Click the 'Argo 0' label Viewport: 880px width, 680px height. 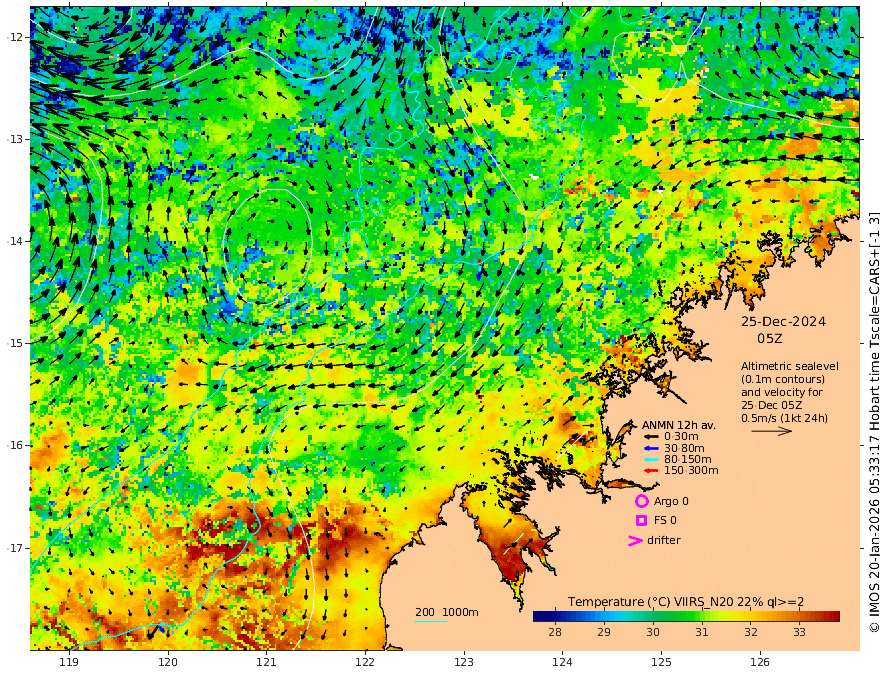click(x=671, y=501)
